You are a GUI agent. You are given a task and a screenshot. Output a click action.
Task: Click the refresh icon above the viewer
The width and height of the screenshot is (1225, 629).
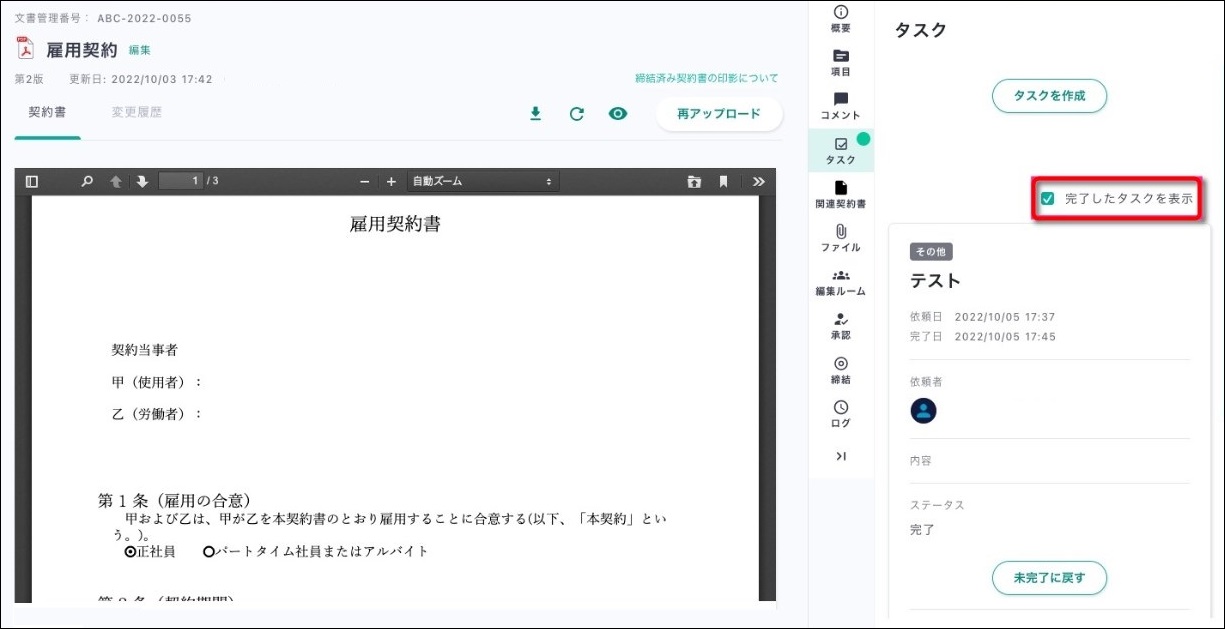(576, 114)
